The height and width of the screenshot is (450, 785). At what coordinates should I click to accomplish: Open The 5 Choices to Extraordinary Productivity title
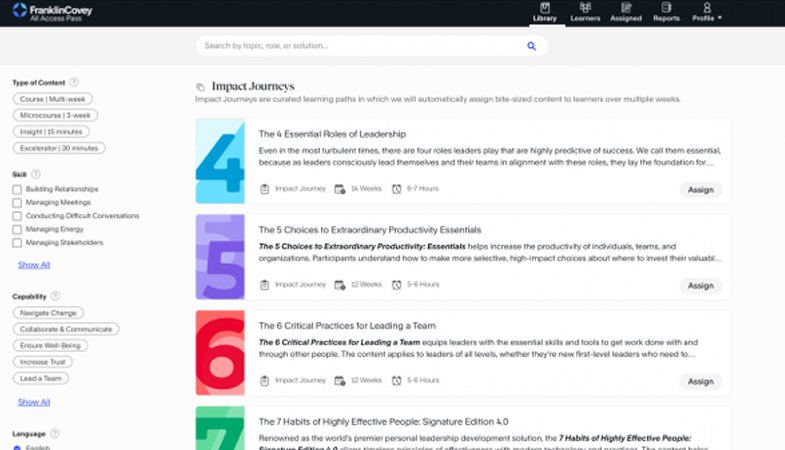coord(370,230)
